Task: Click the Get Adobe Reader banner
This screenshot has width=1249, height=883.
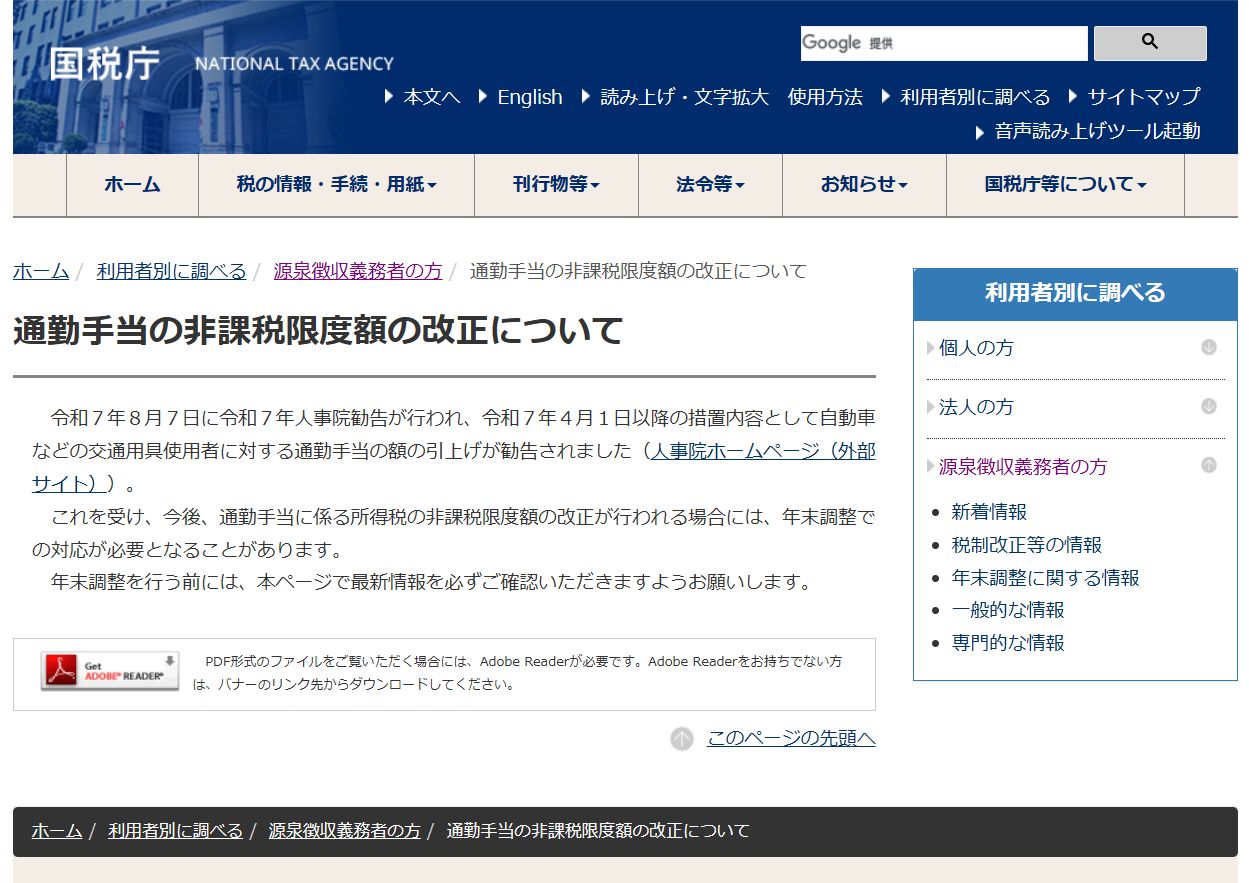Action: tap(110, 671)
